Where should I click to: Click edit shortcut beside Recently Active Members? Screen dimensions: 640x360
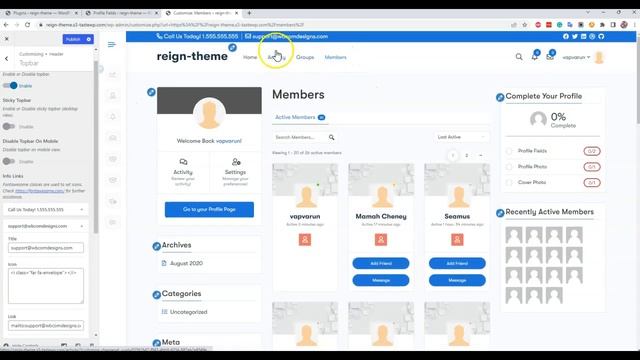click(x=500, y=213)
